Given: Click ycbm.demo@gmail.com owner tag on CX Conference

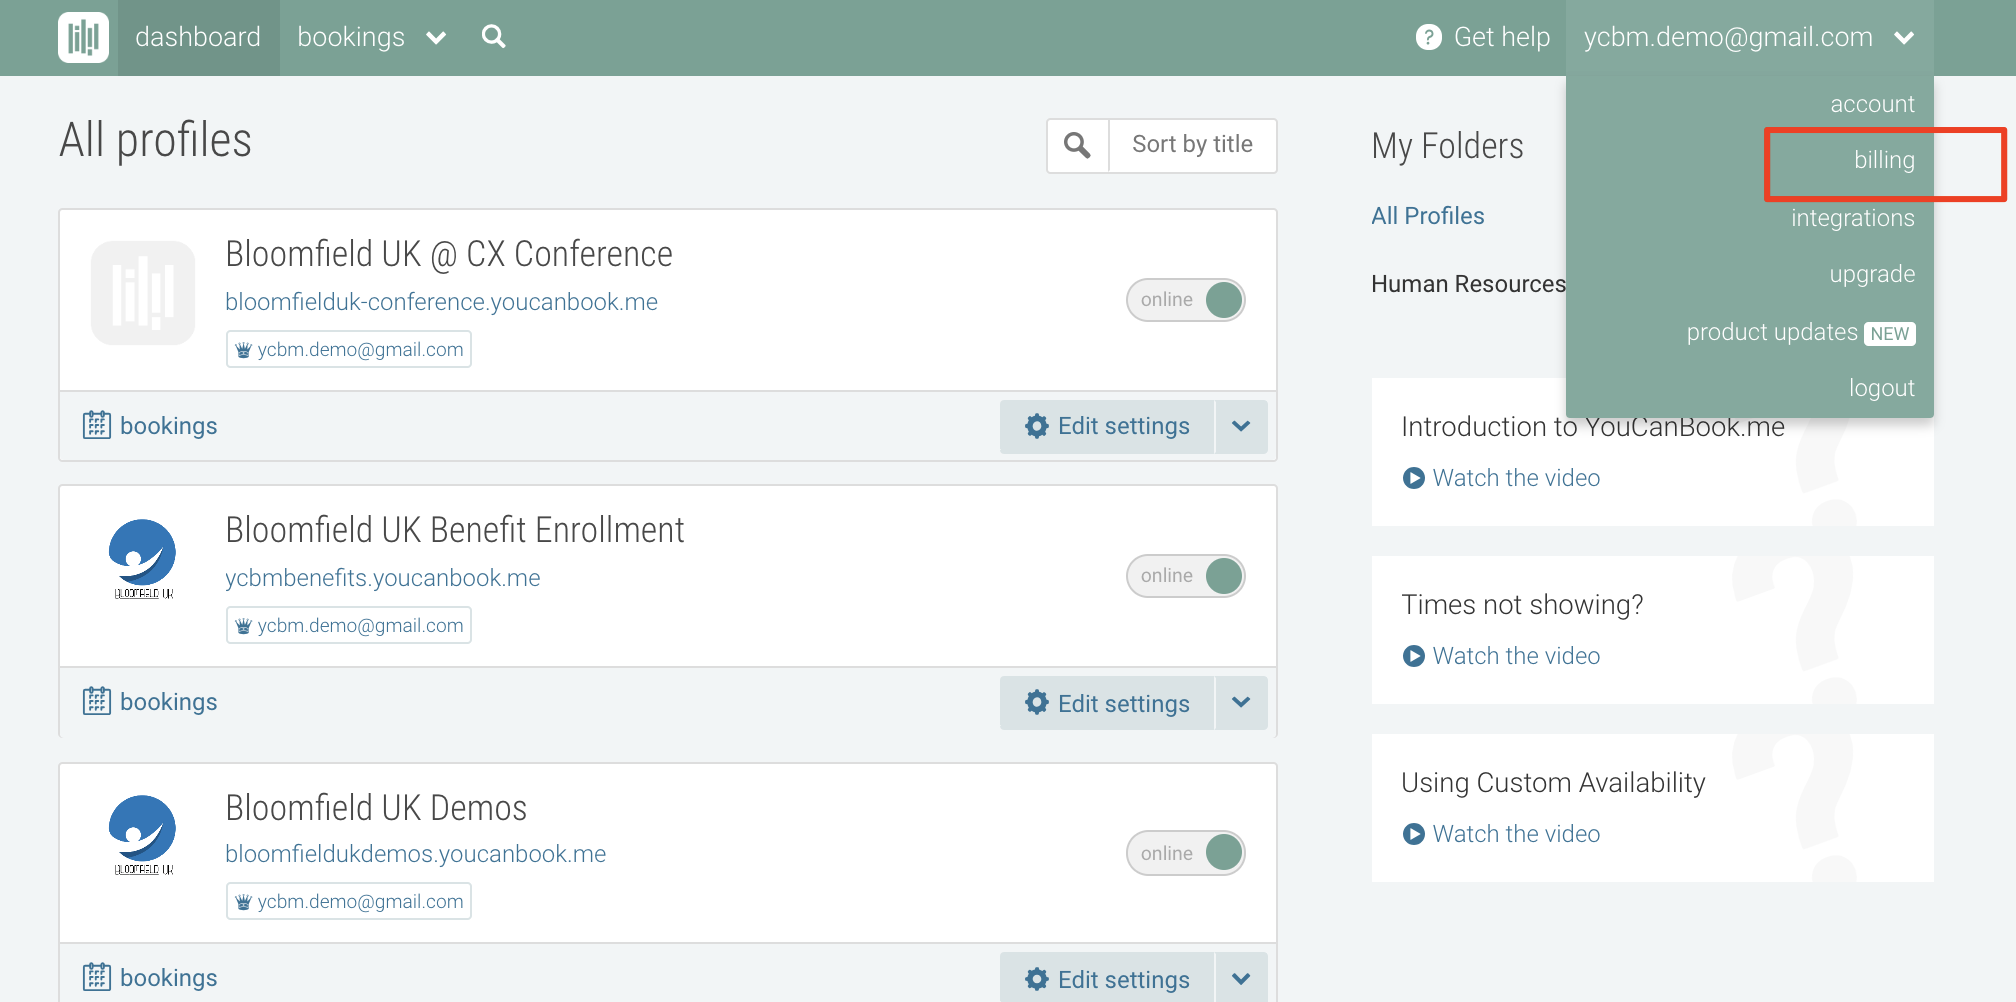Looking at the screenshot, I should [349, 350].
